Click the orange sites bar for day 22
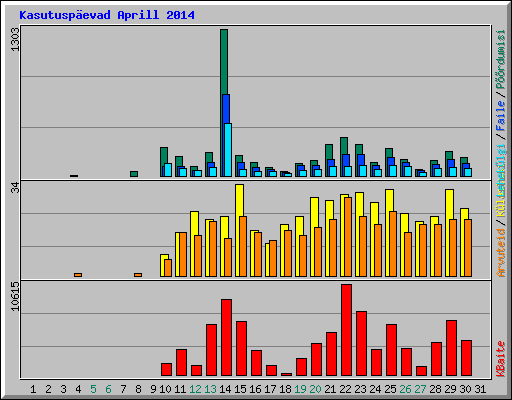The height and width of the screenshot is (400, 512). click(x=348, y=237)
